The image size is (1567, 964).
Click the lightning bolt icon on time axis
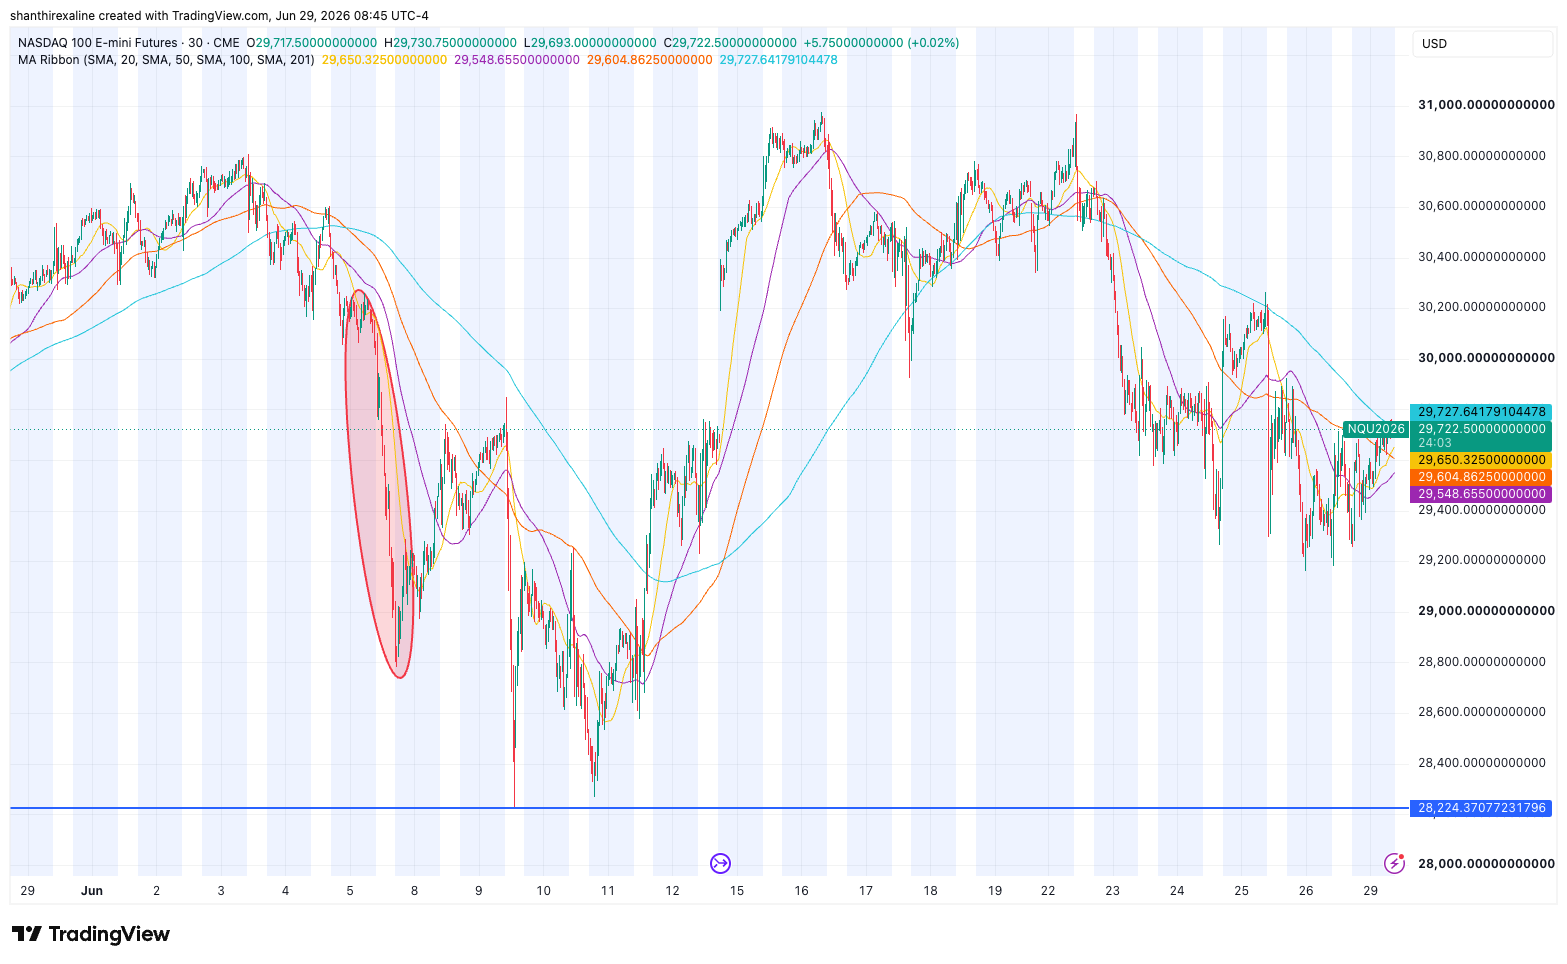[x=1394, y=863]
